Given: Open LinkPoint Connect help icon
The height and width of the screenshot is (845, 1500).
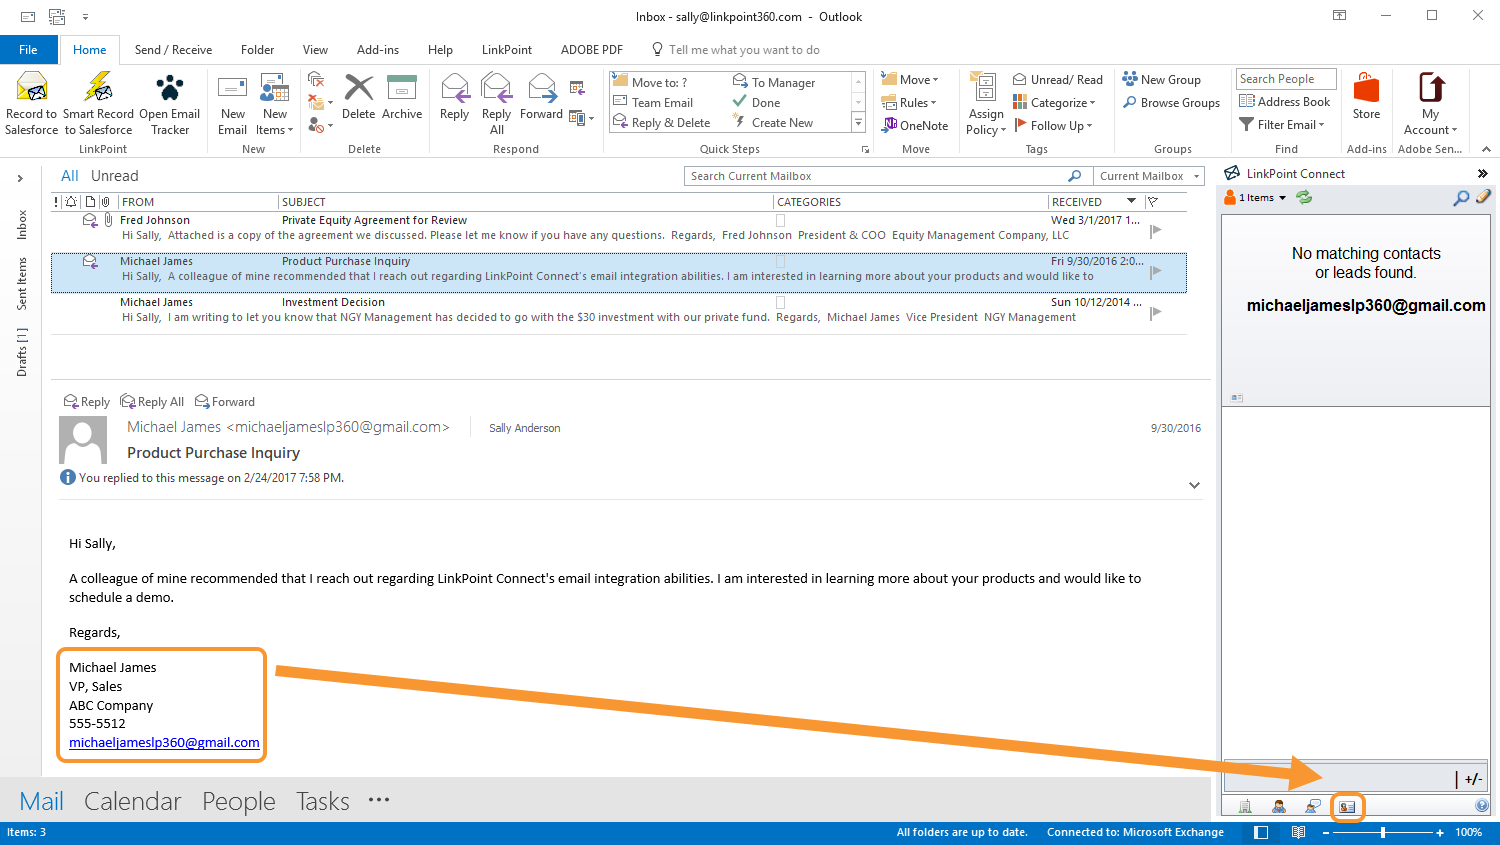Looking at the screenshot, I should 1482,806.
